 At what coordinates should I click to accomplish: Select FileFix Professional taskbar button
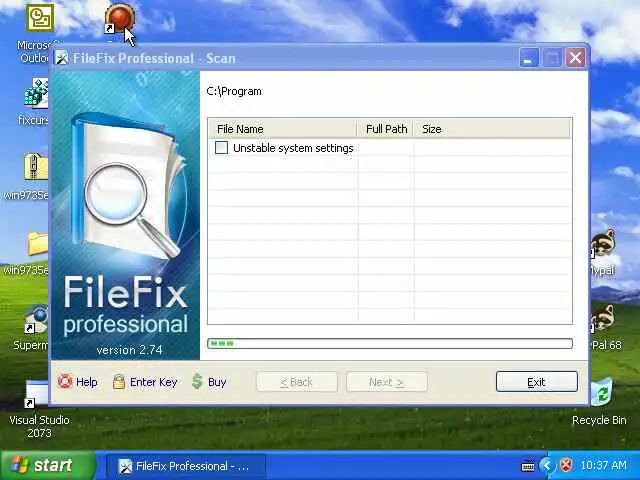click(185, 466)
